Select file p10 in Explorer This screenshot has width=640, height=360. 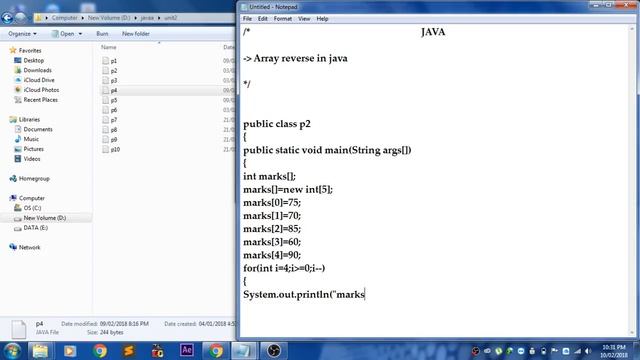pos(115,149)
